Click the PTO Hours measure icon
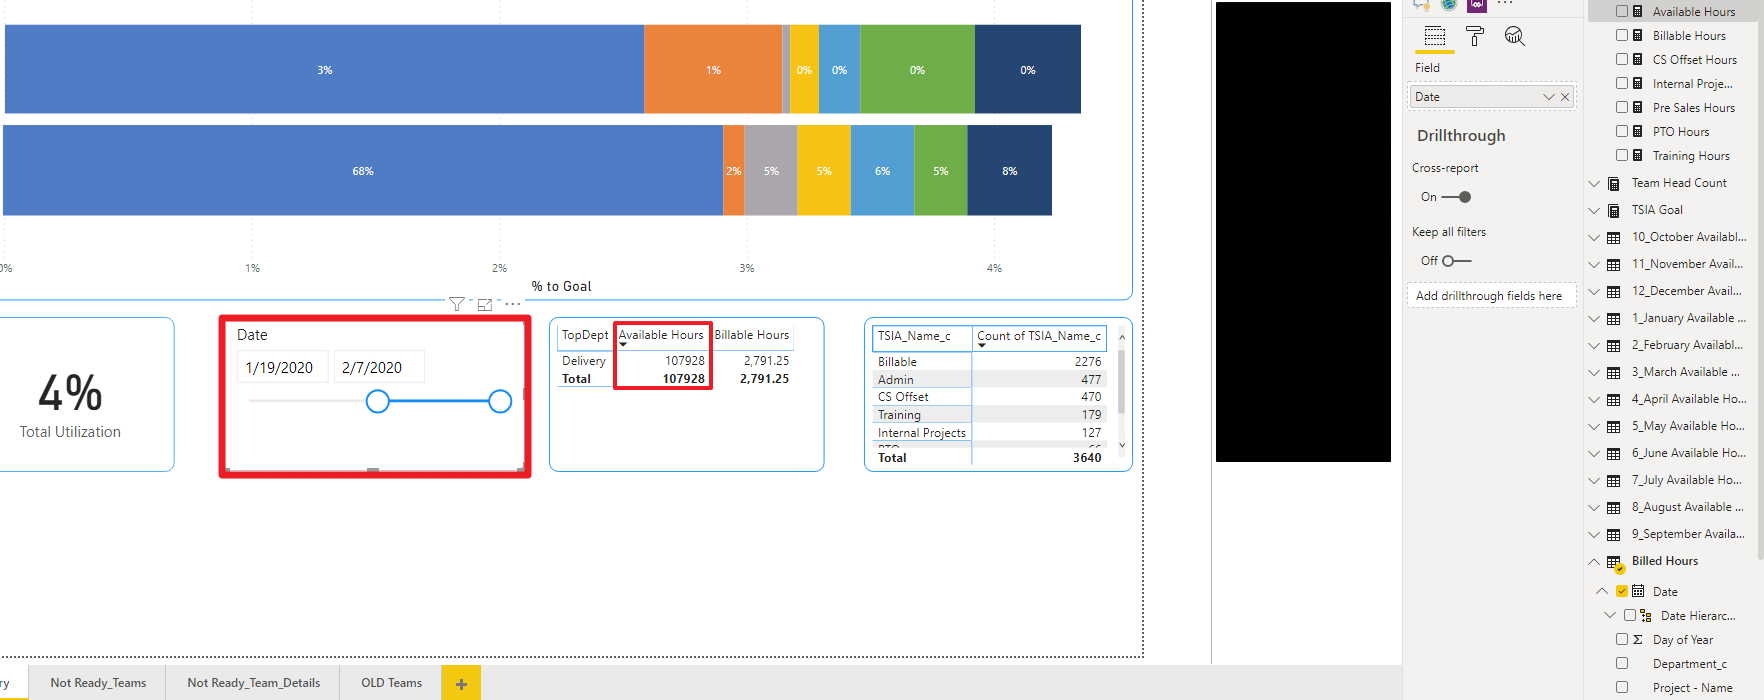 (x=1638, y=131)
